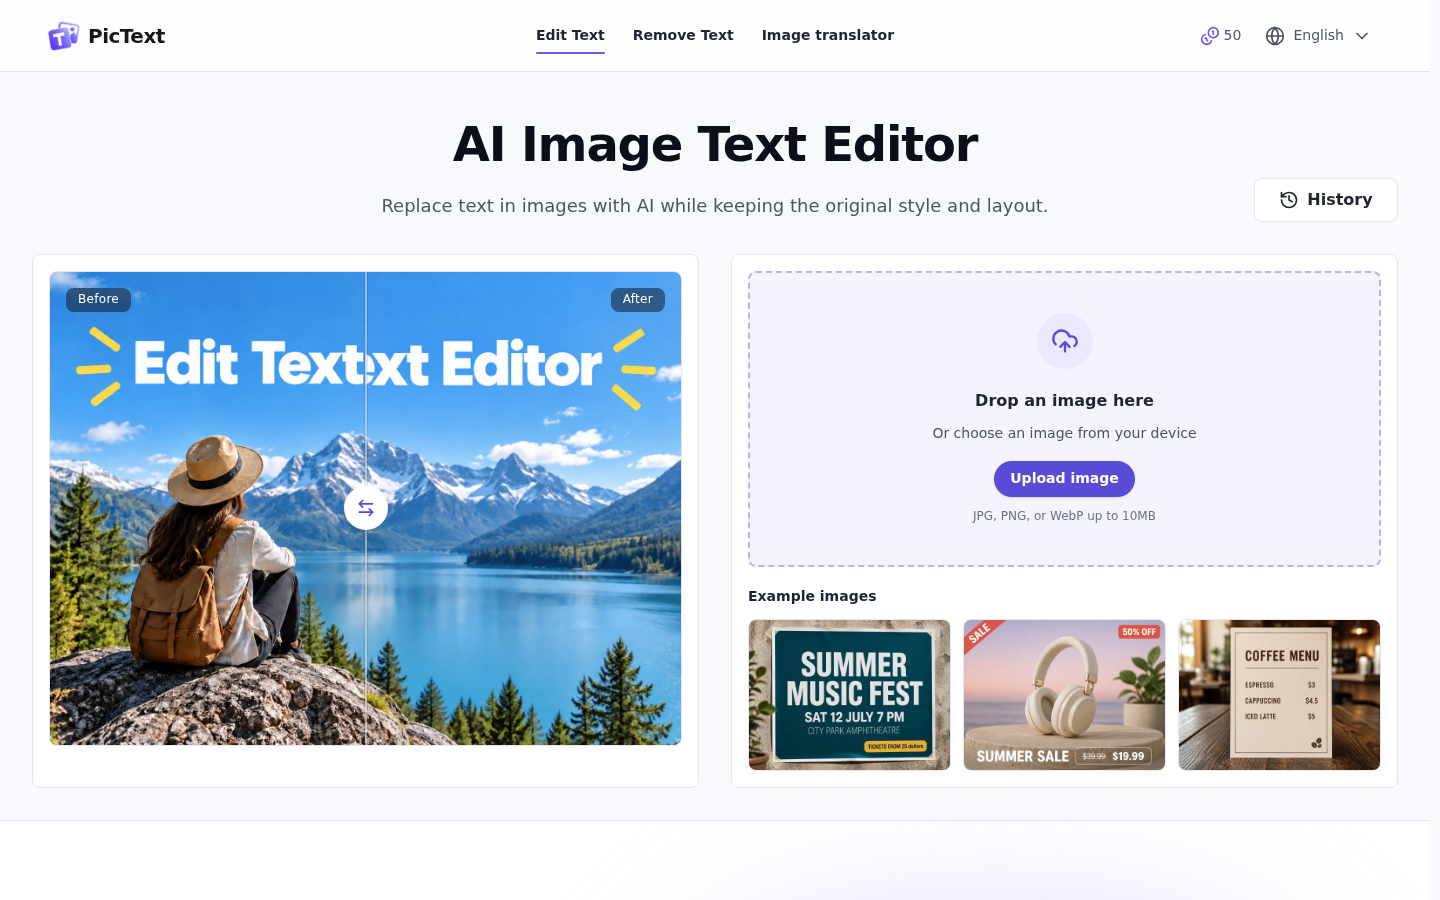Click the globe language icon
The width and height of the screenshot is (1440, 900).
point(1274,36)
